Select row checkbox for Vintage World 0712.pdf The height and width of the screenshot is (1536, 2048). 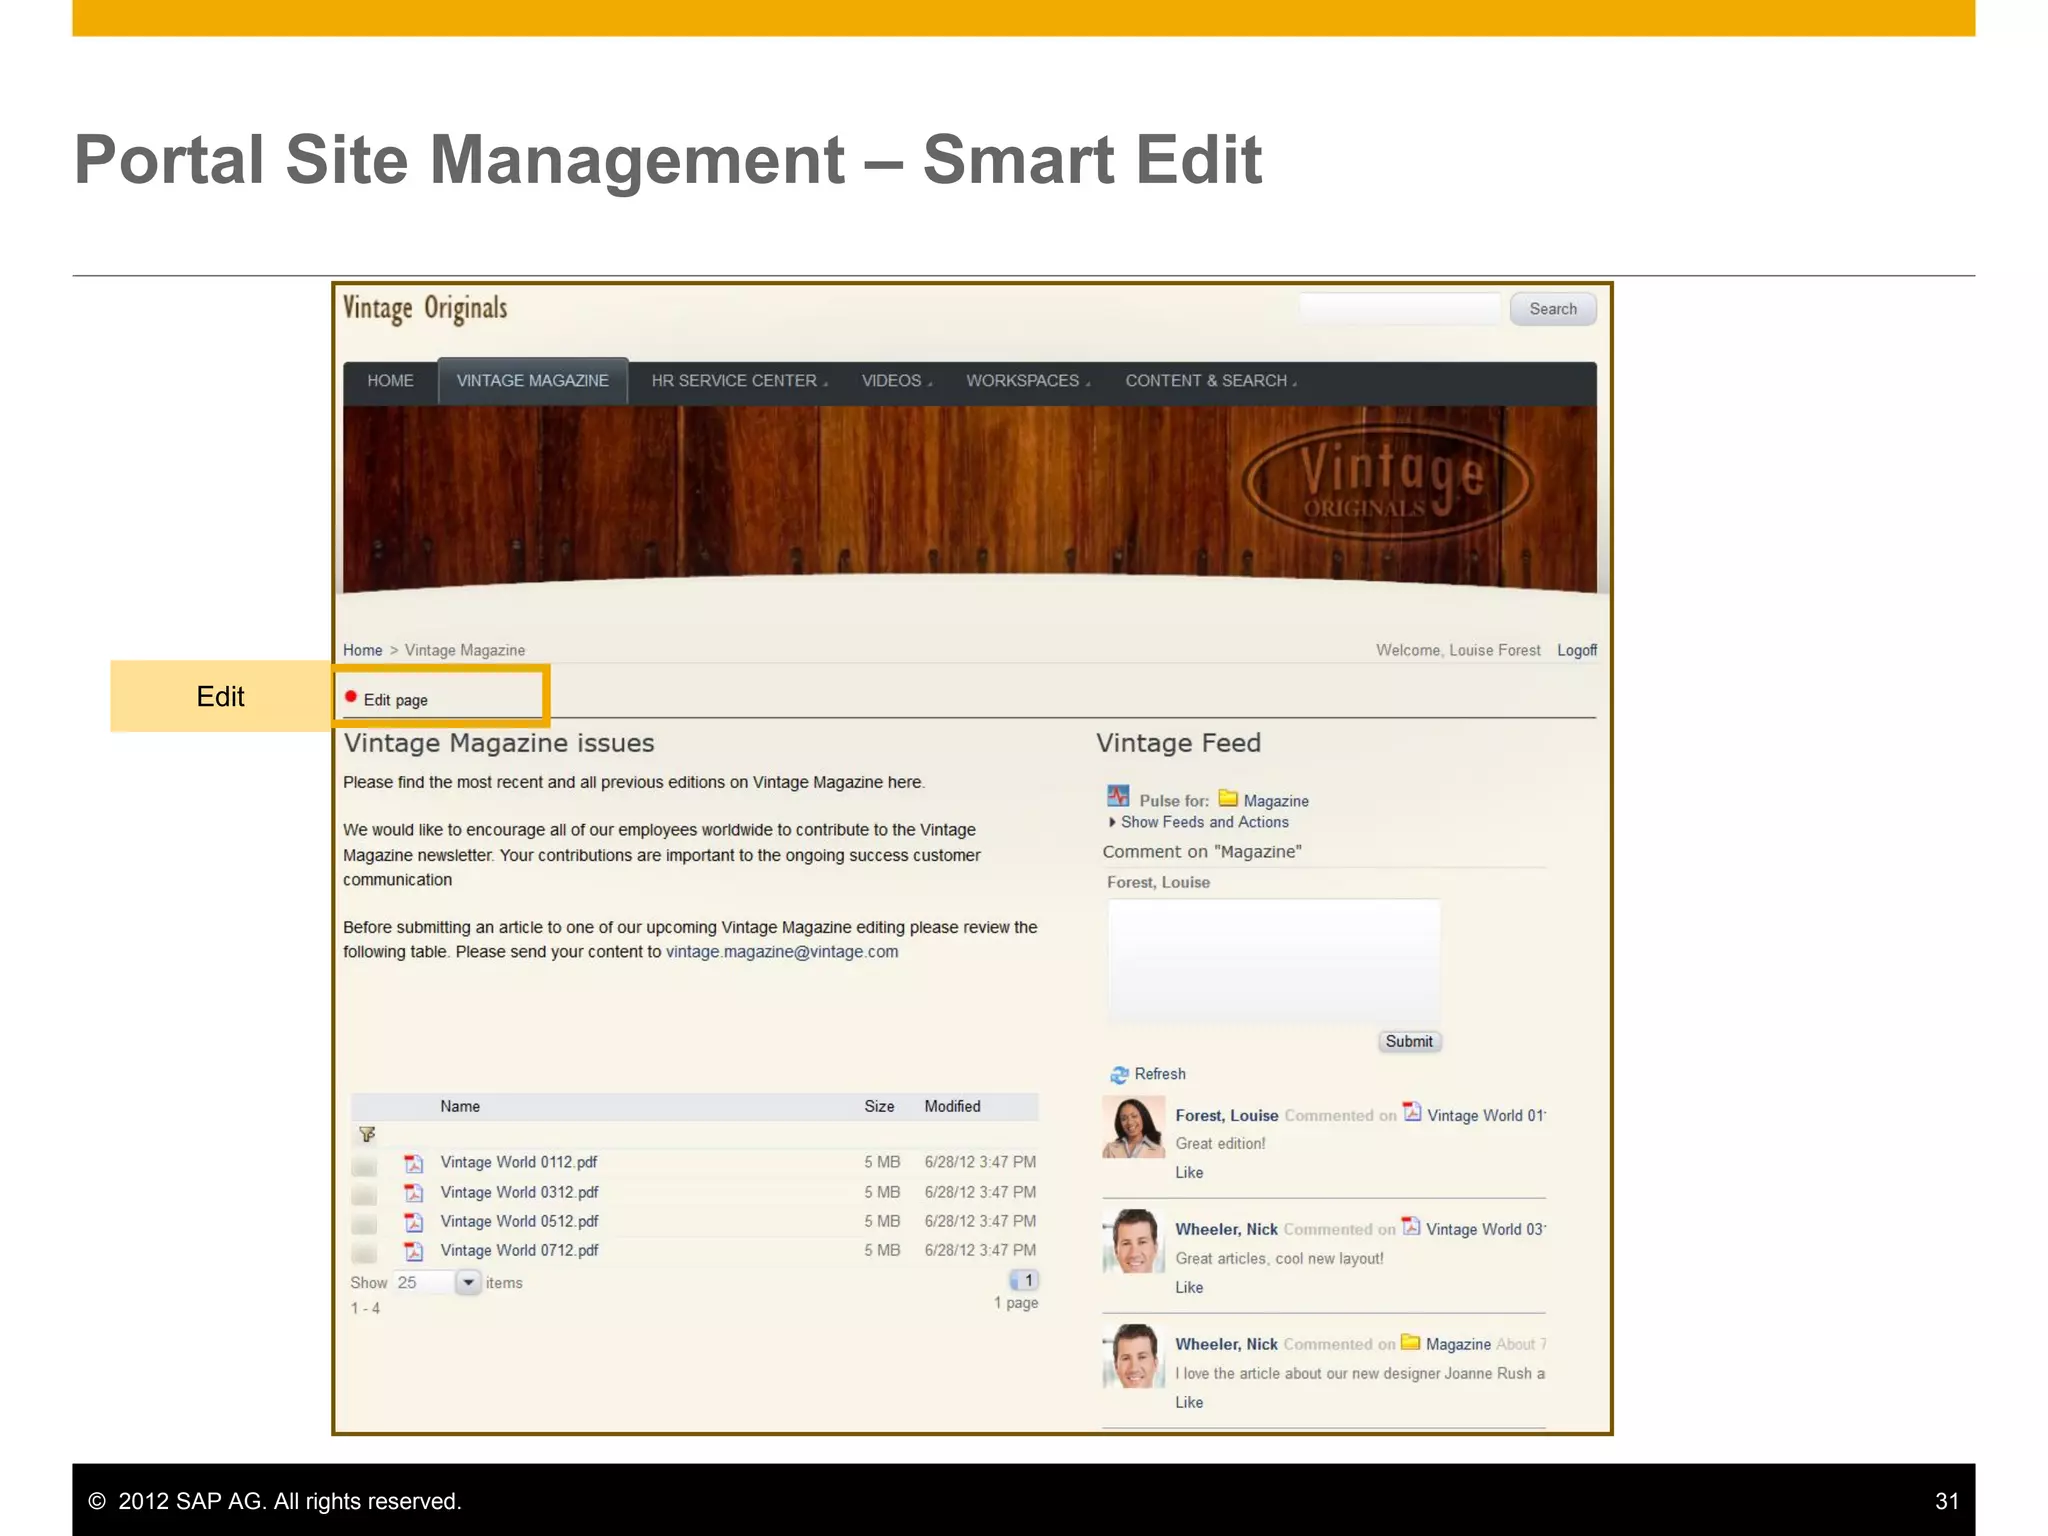click(x=364, y=1254)
